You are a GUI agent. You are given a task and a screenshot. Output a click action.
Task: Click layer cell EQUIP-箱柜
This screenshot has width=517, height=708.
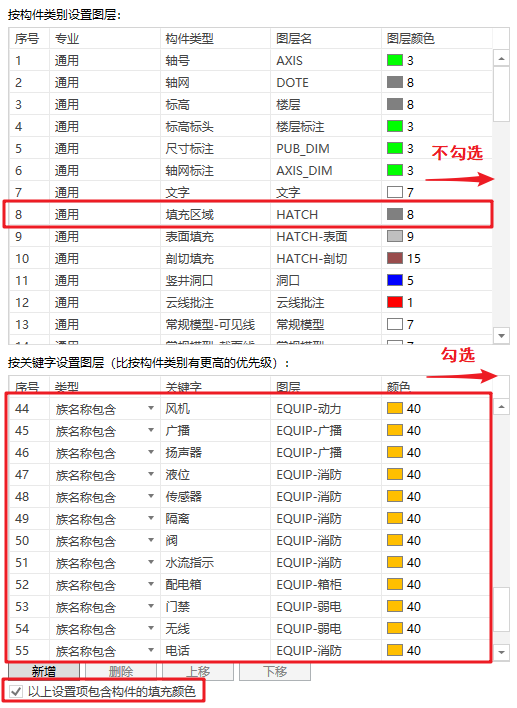coord(326,585)
